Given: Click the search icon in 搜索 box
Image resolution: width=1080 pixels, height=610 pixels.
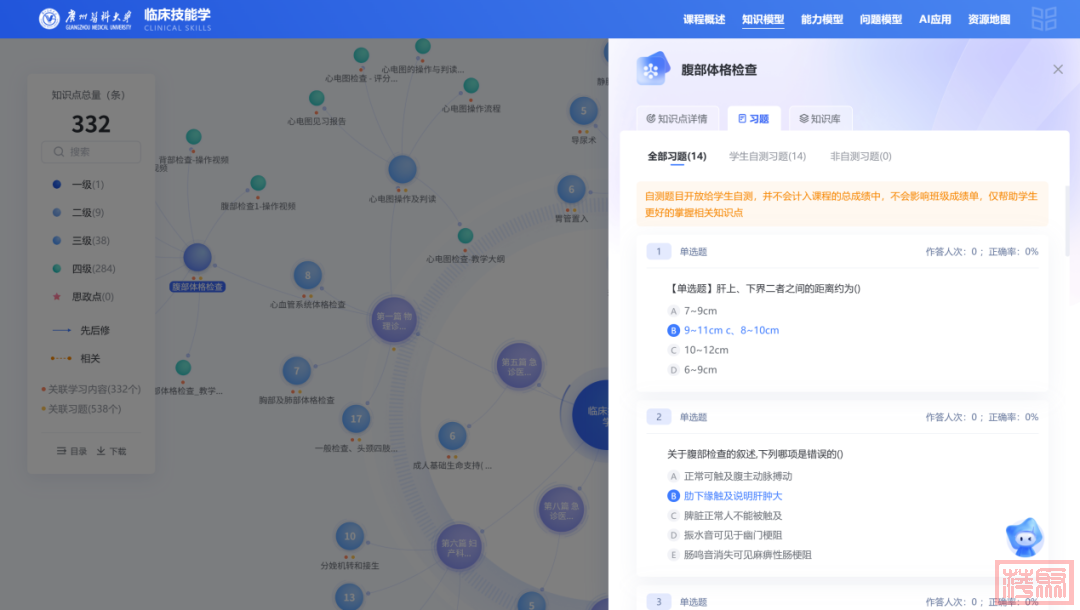Looking at the screenshot, I should click(57, 152).
